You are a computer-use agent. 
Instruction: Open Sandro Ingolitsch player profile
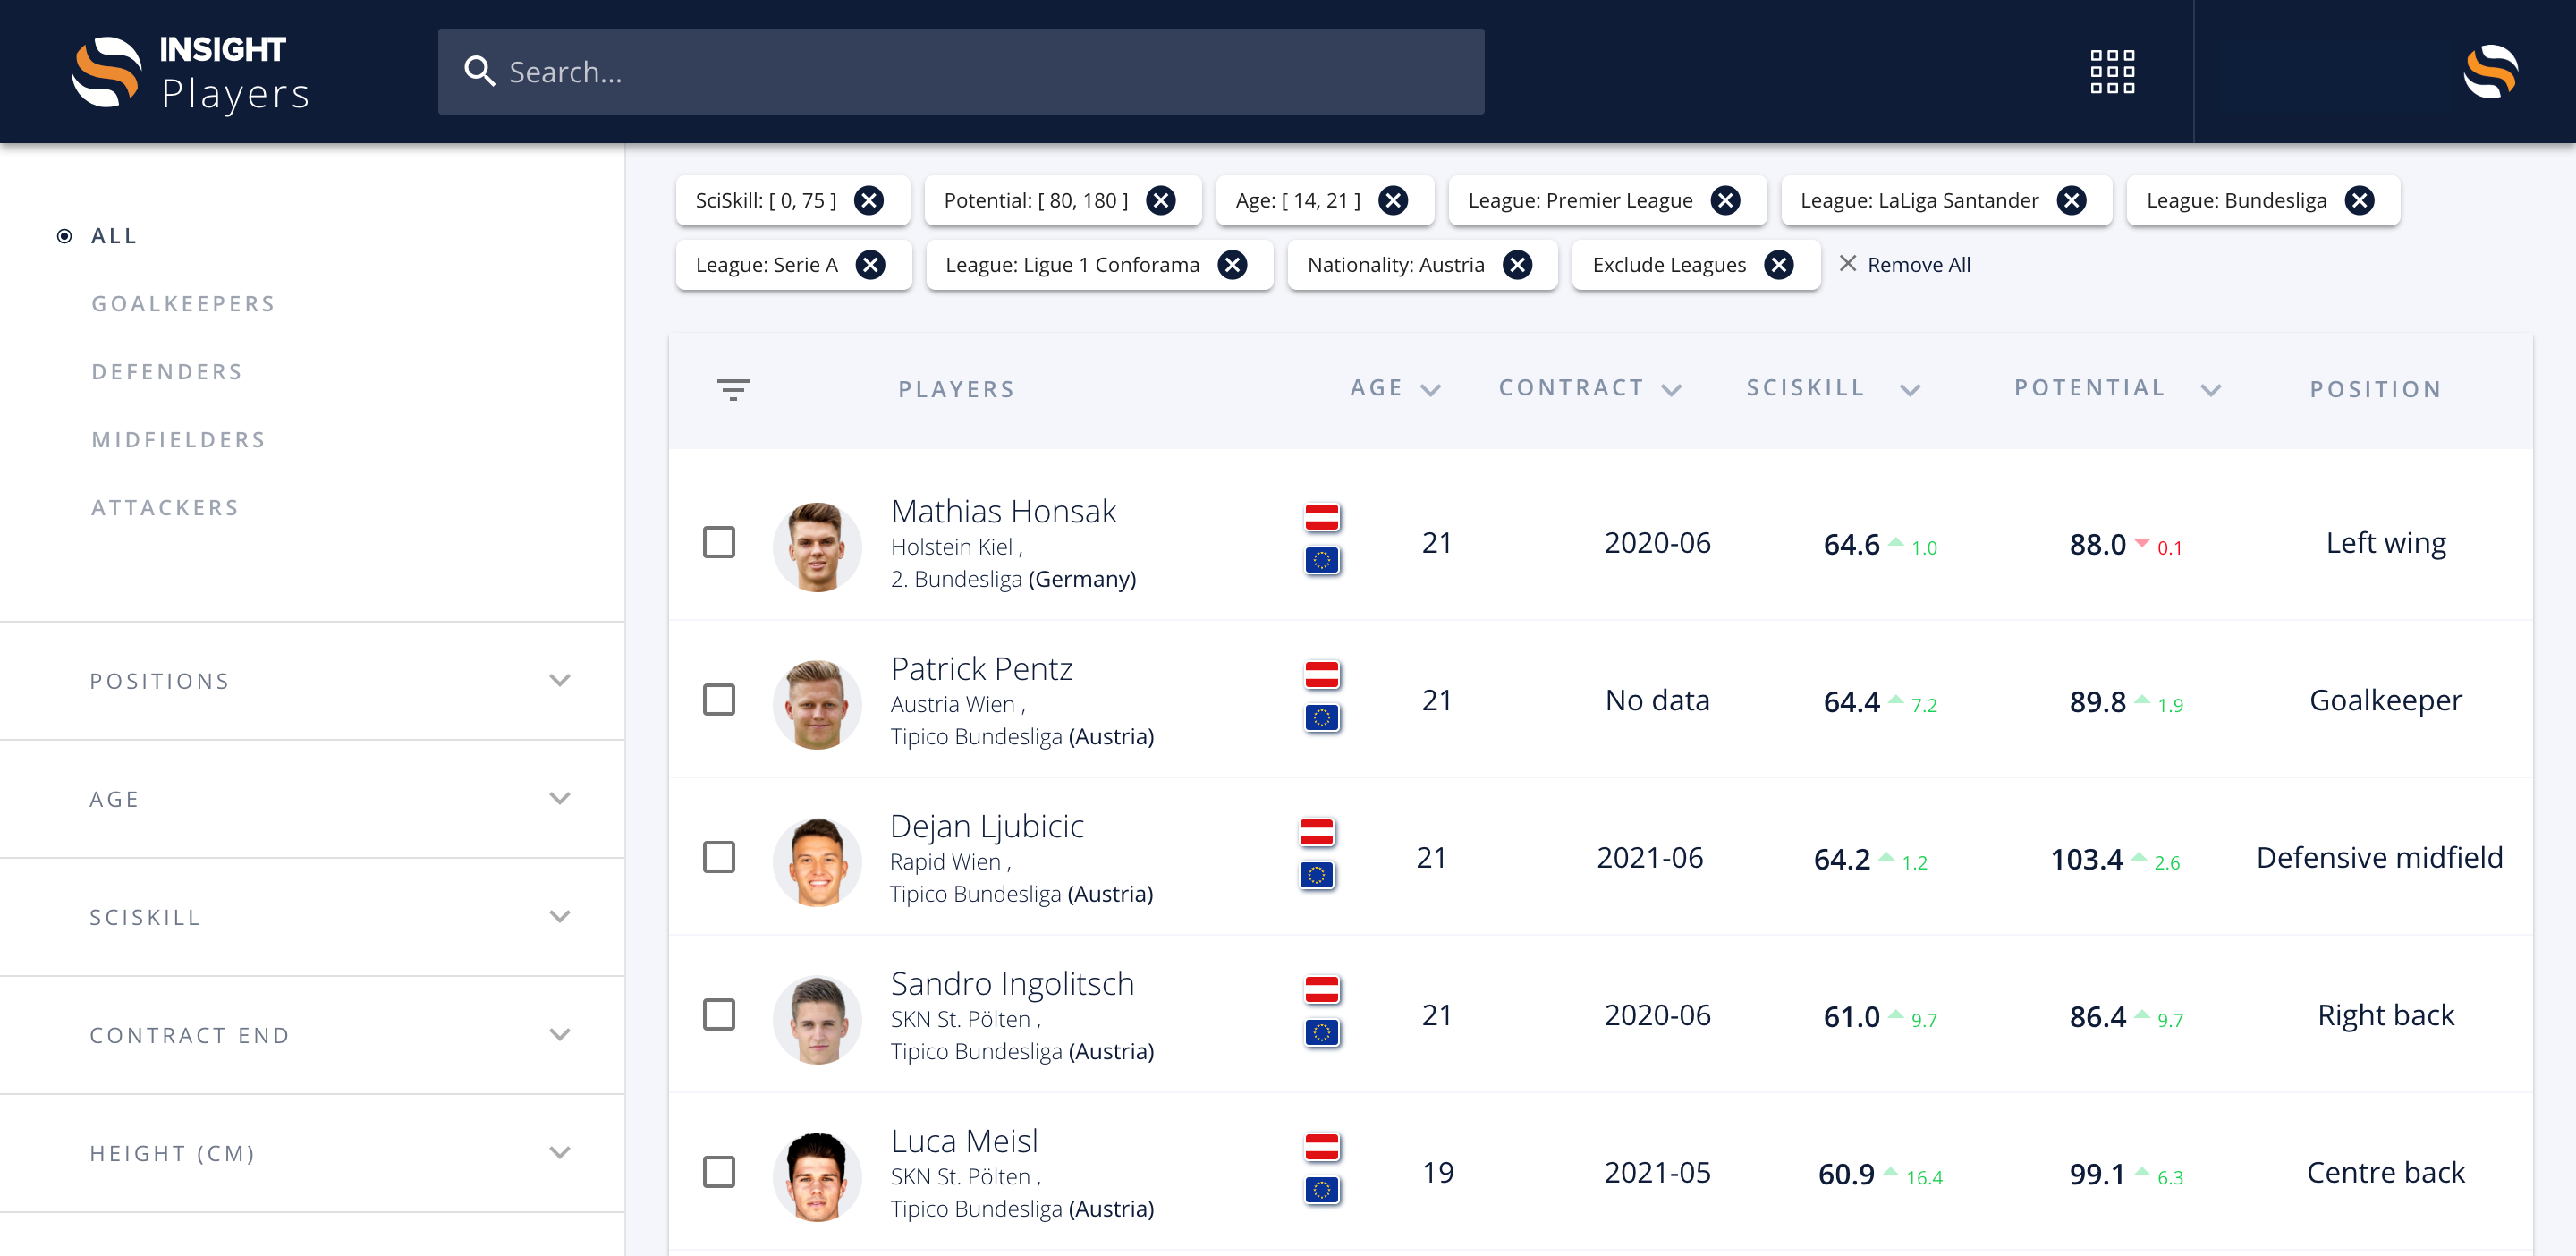pyautogui.click(x=1012, y=983)
